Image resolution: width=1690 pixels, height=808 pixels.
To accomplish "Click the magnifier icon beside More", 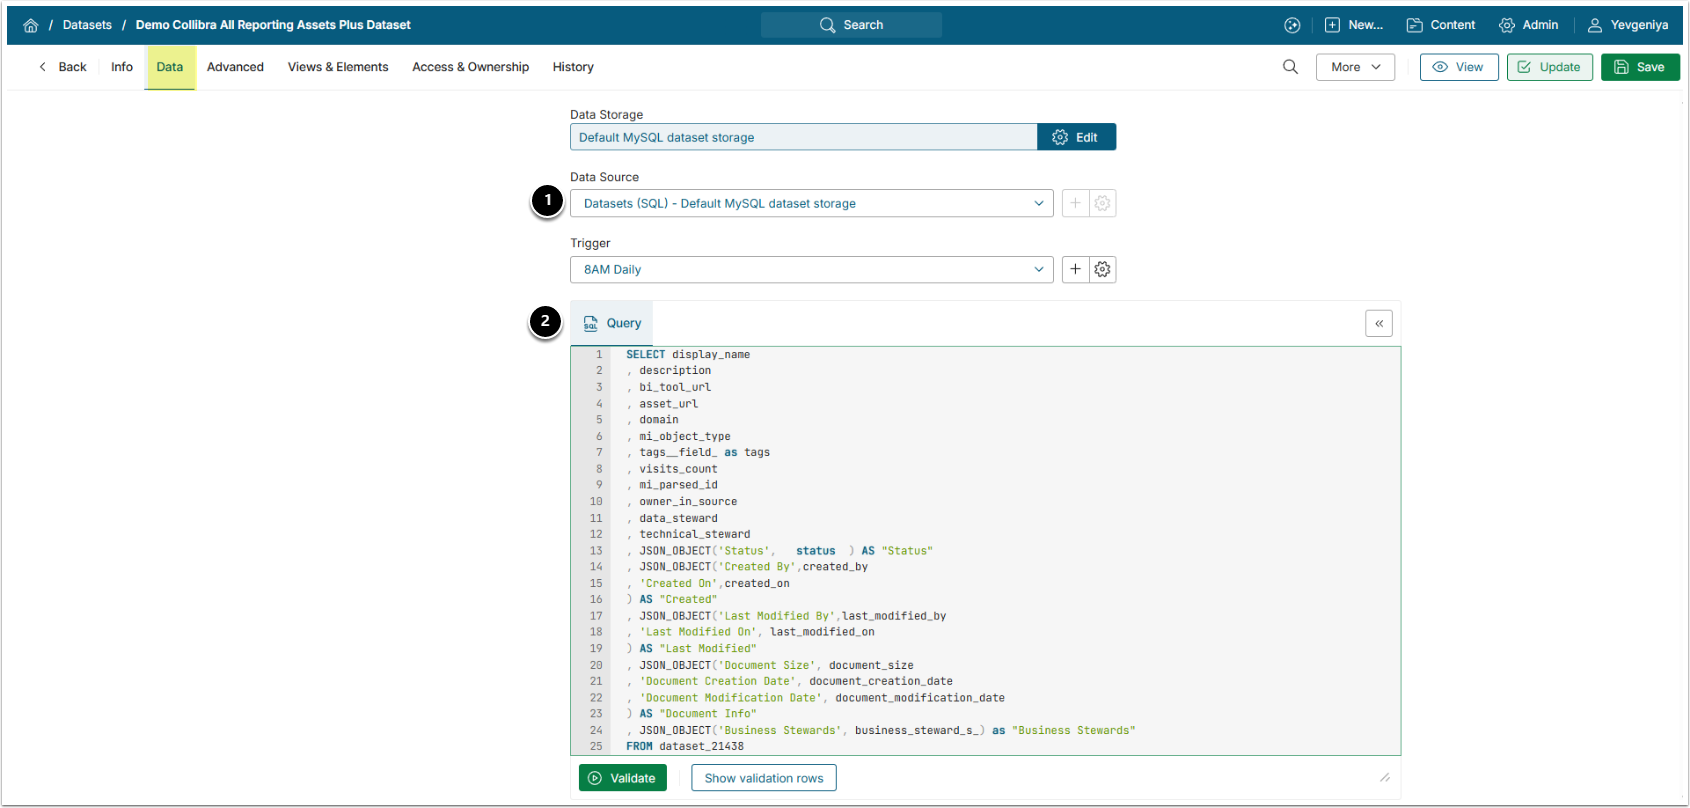I will pyautogui.click(x=1290, y=67).
